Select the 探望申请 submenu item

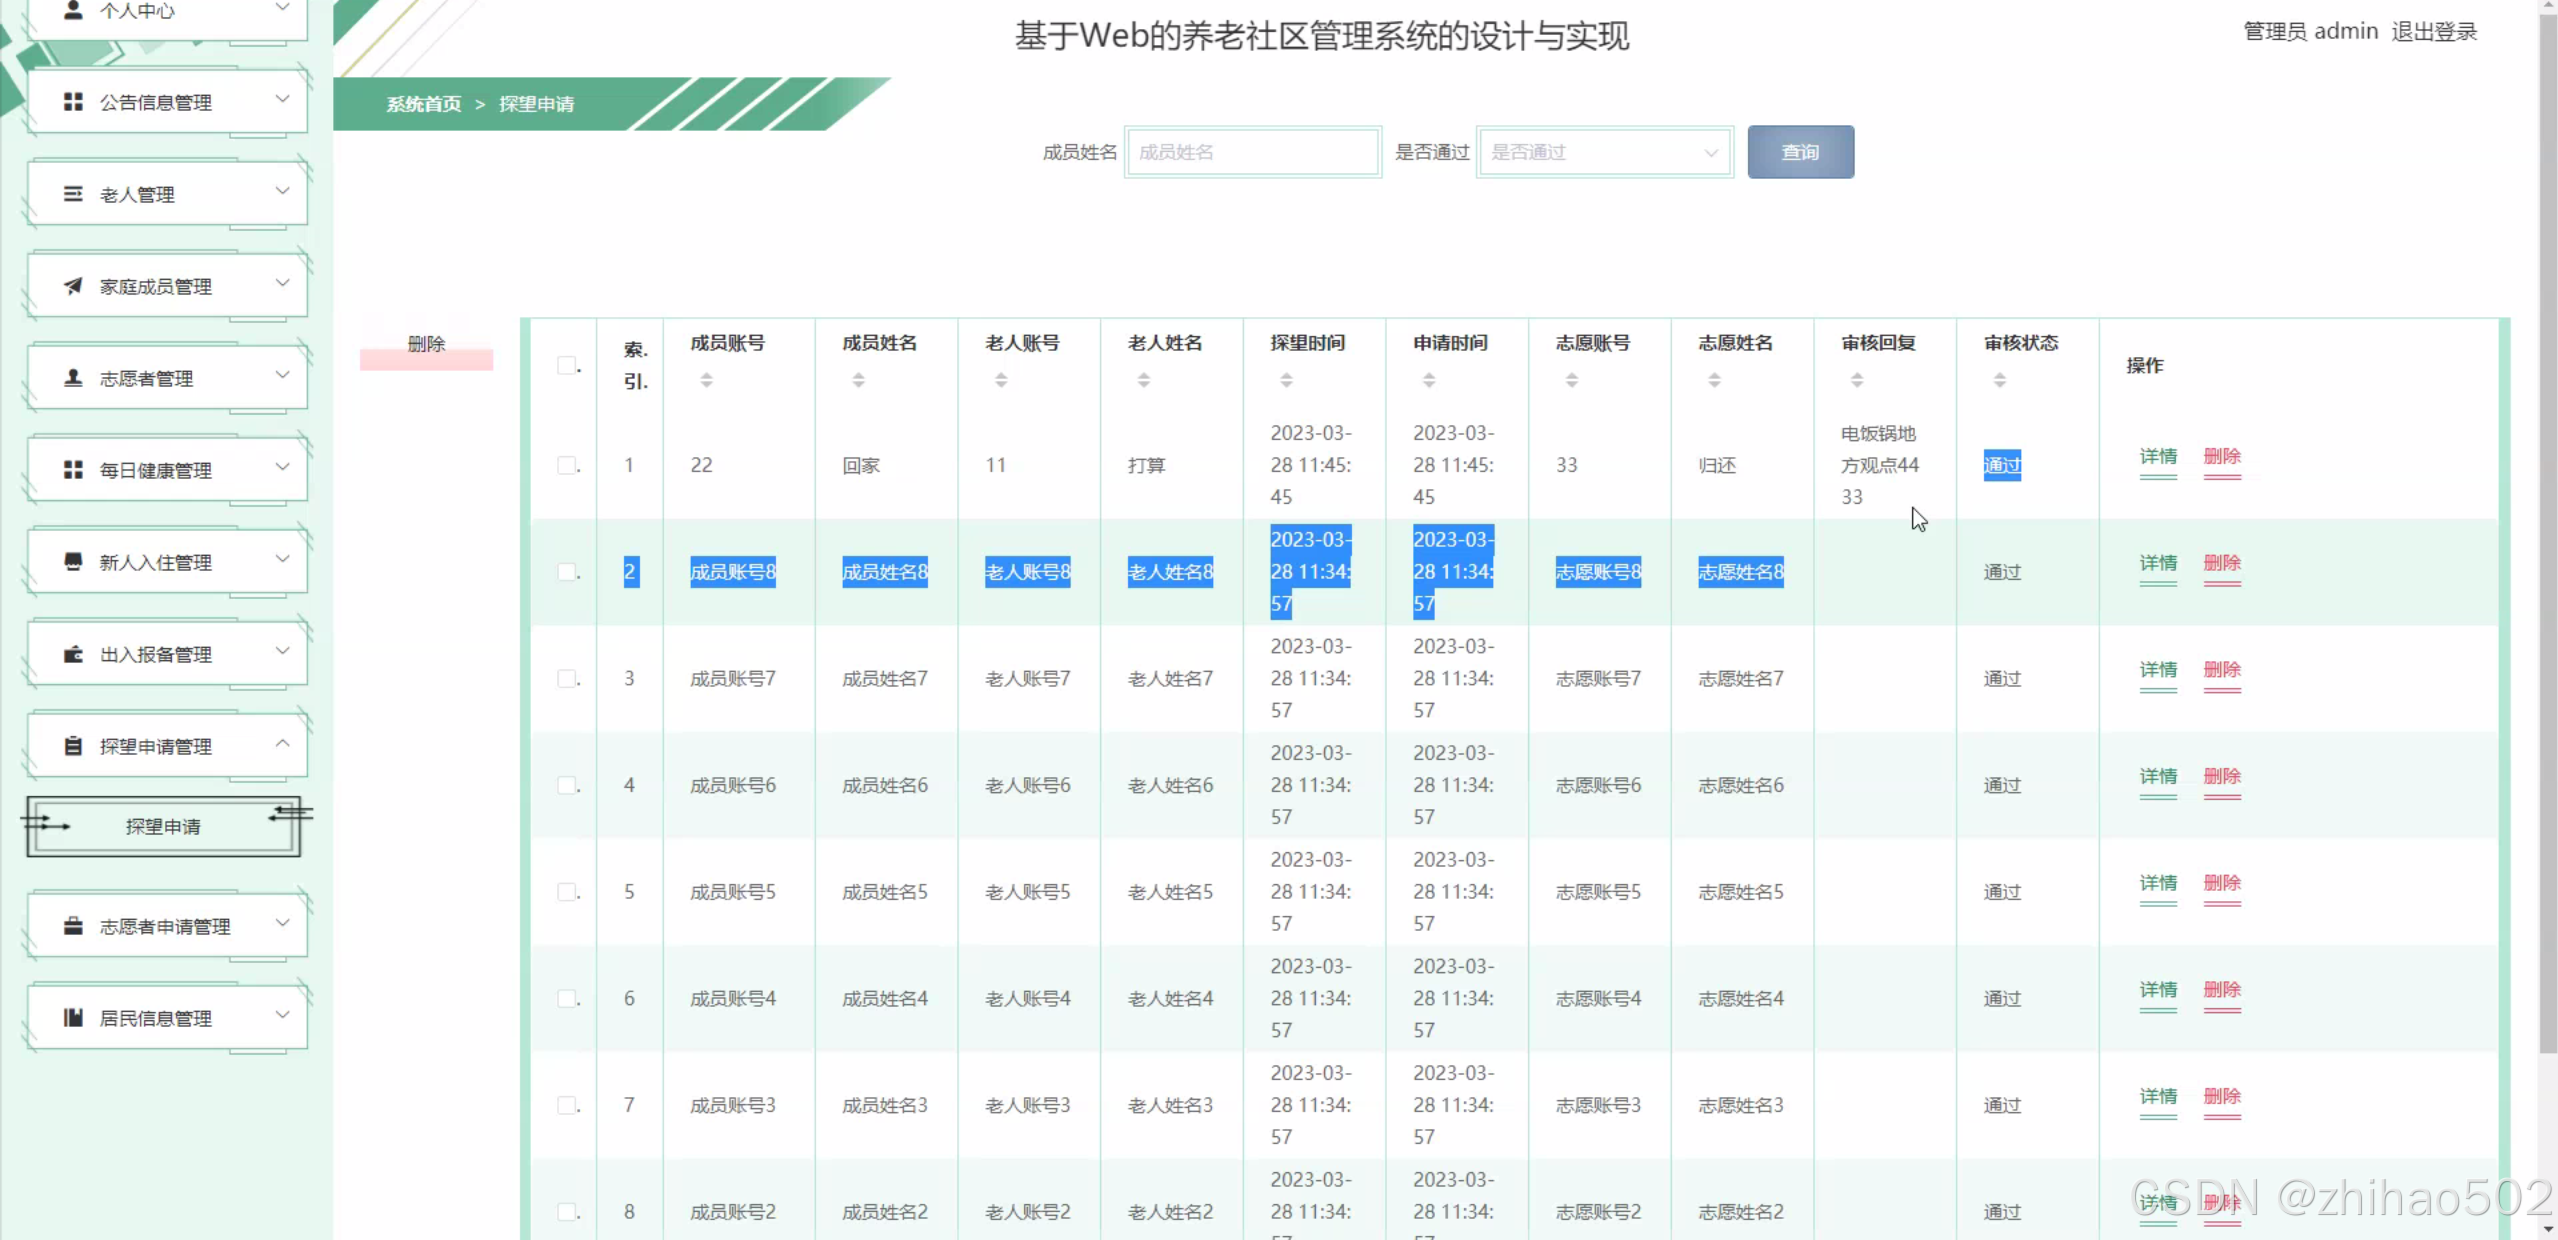[163, 826]
